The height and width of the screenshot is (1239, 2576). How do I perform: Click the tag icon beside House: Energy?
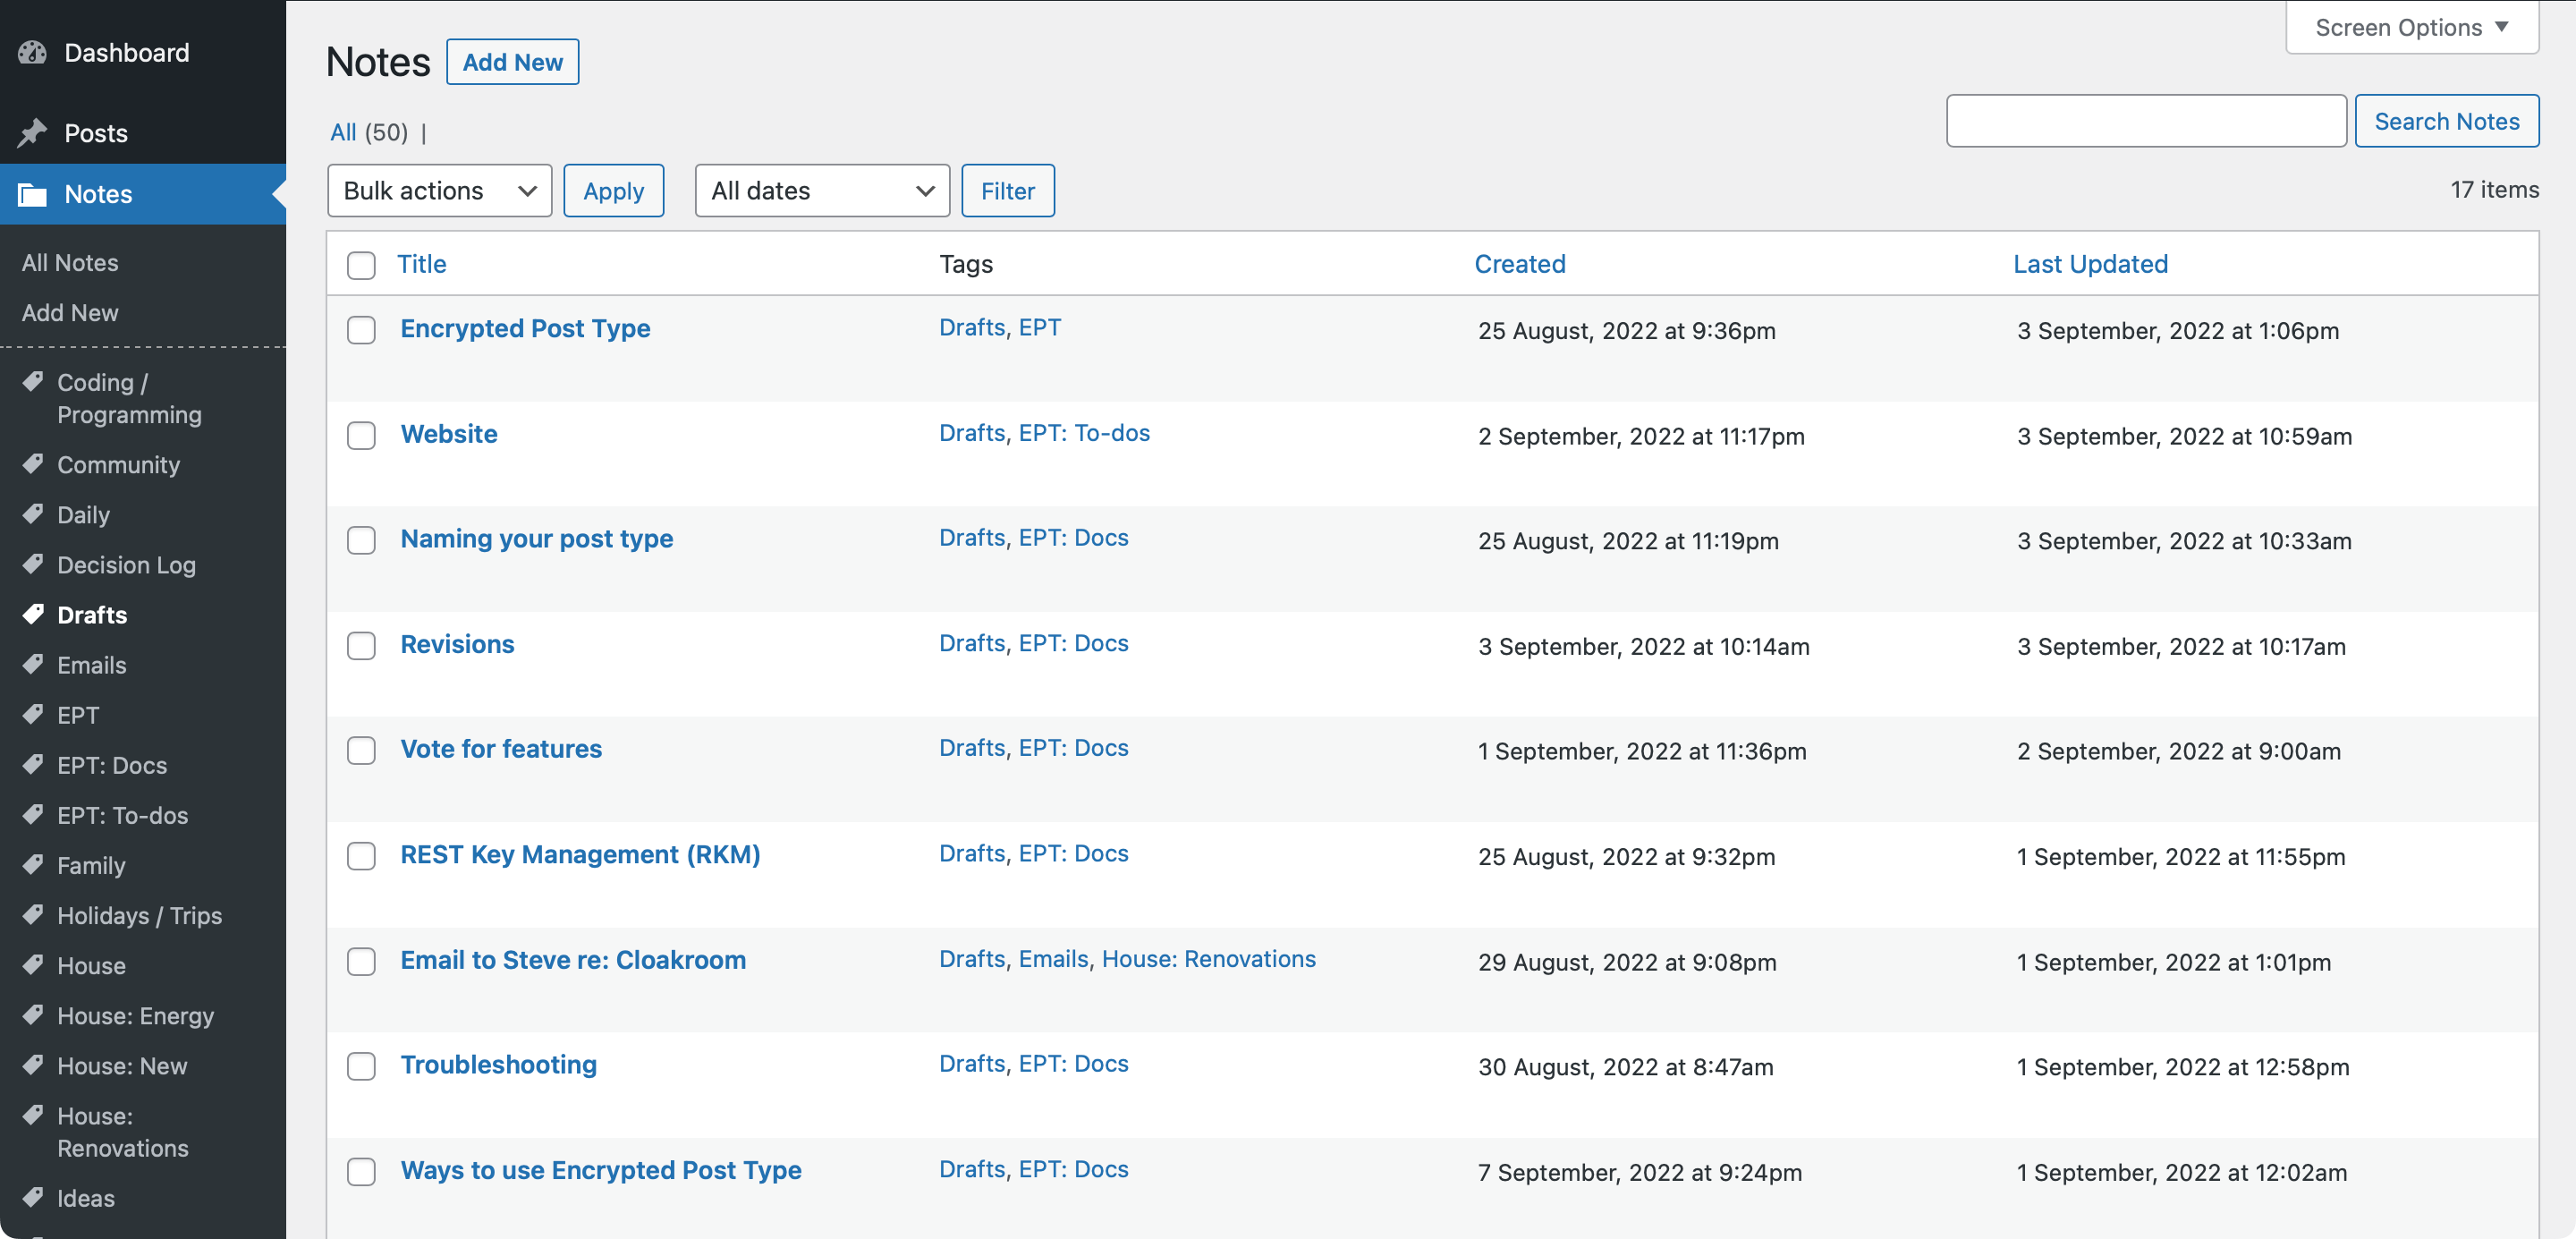[x=33, y=1014]
